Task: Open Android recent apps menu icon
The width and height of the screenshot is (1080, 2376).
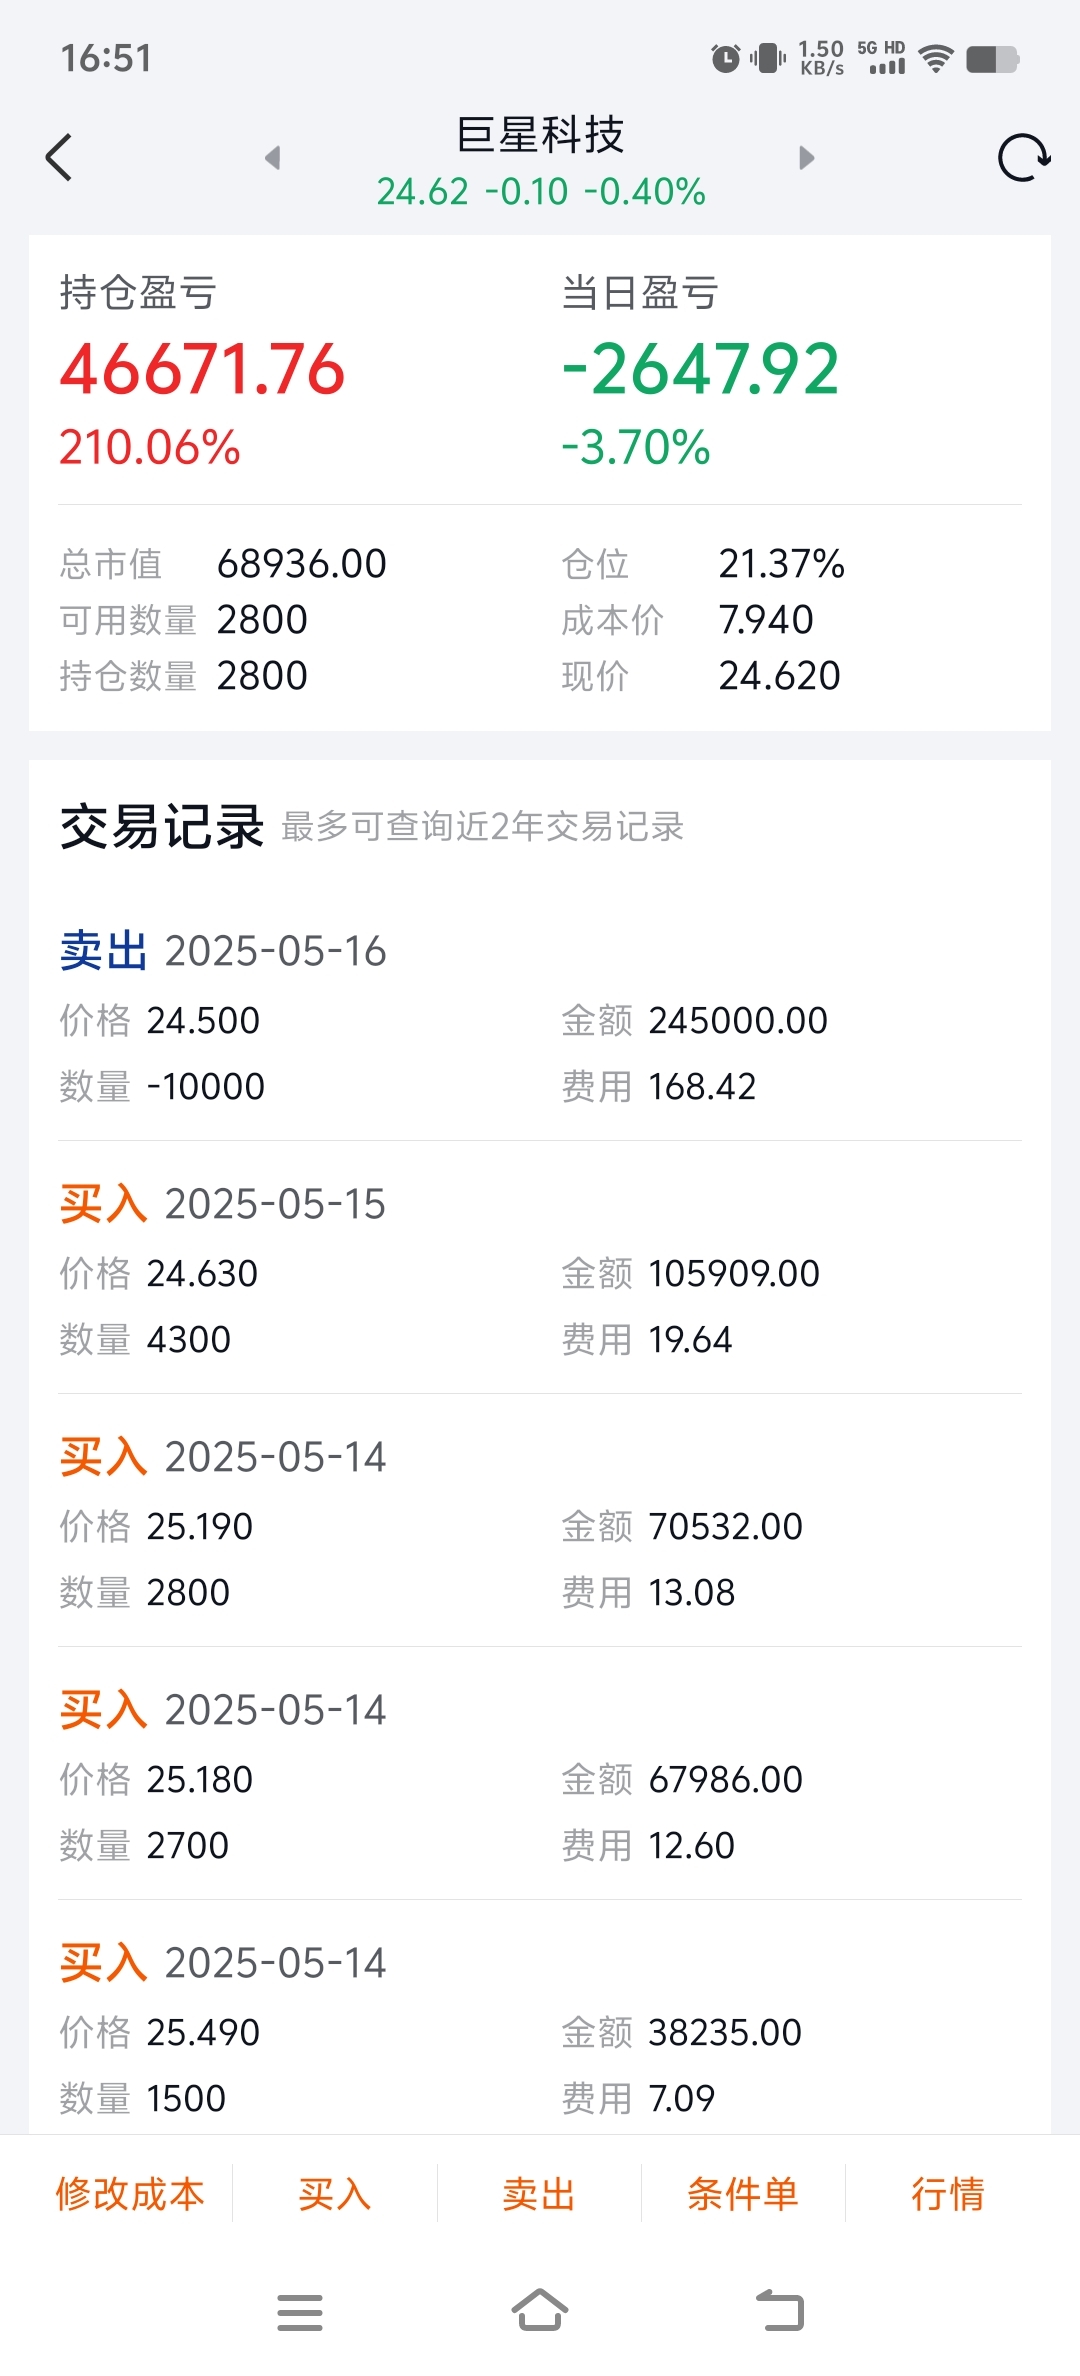Action: point(300,2312)
